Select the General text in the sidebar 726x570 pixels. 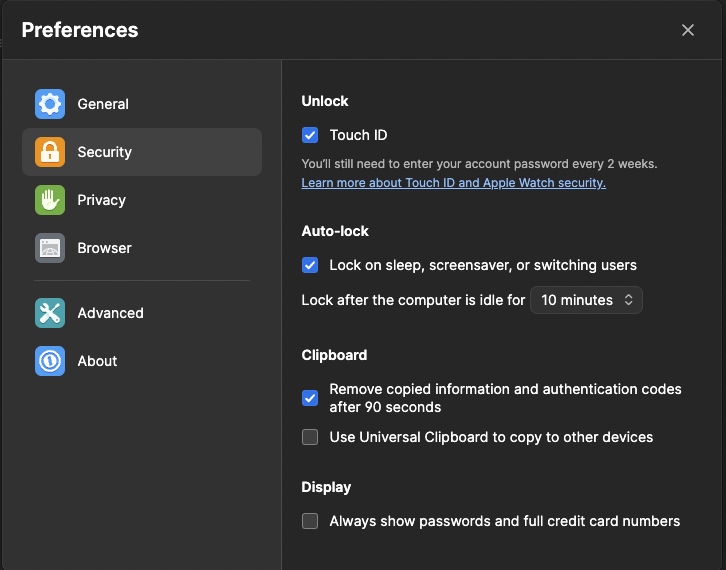[x=103, y=104]
